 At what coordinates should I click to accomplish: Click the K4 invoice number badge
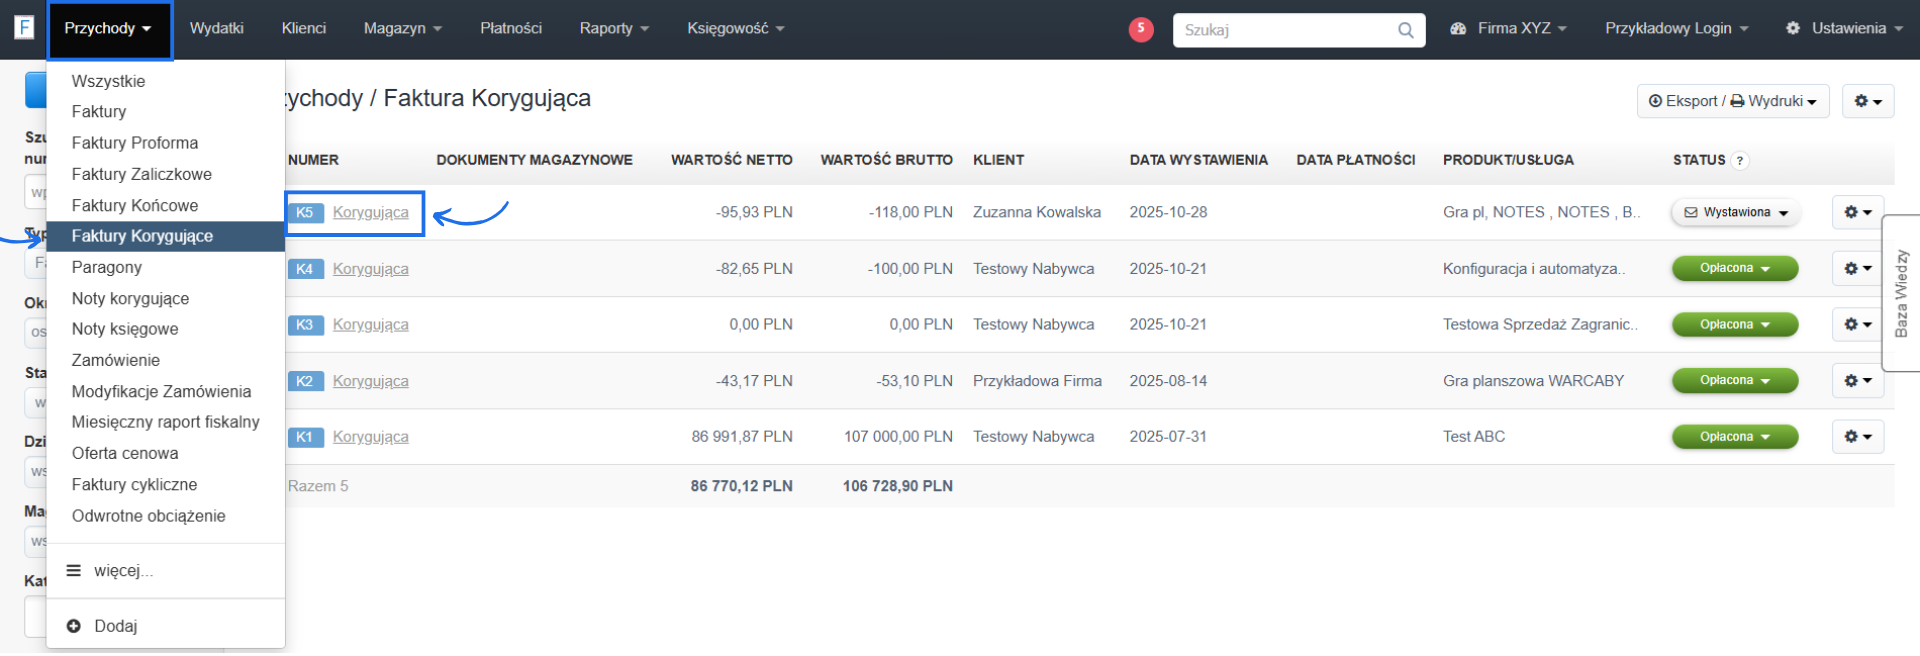(x=304, y=269)
